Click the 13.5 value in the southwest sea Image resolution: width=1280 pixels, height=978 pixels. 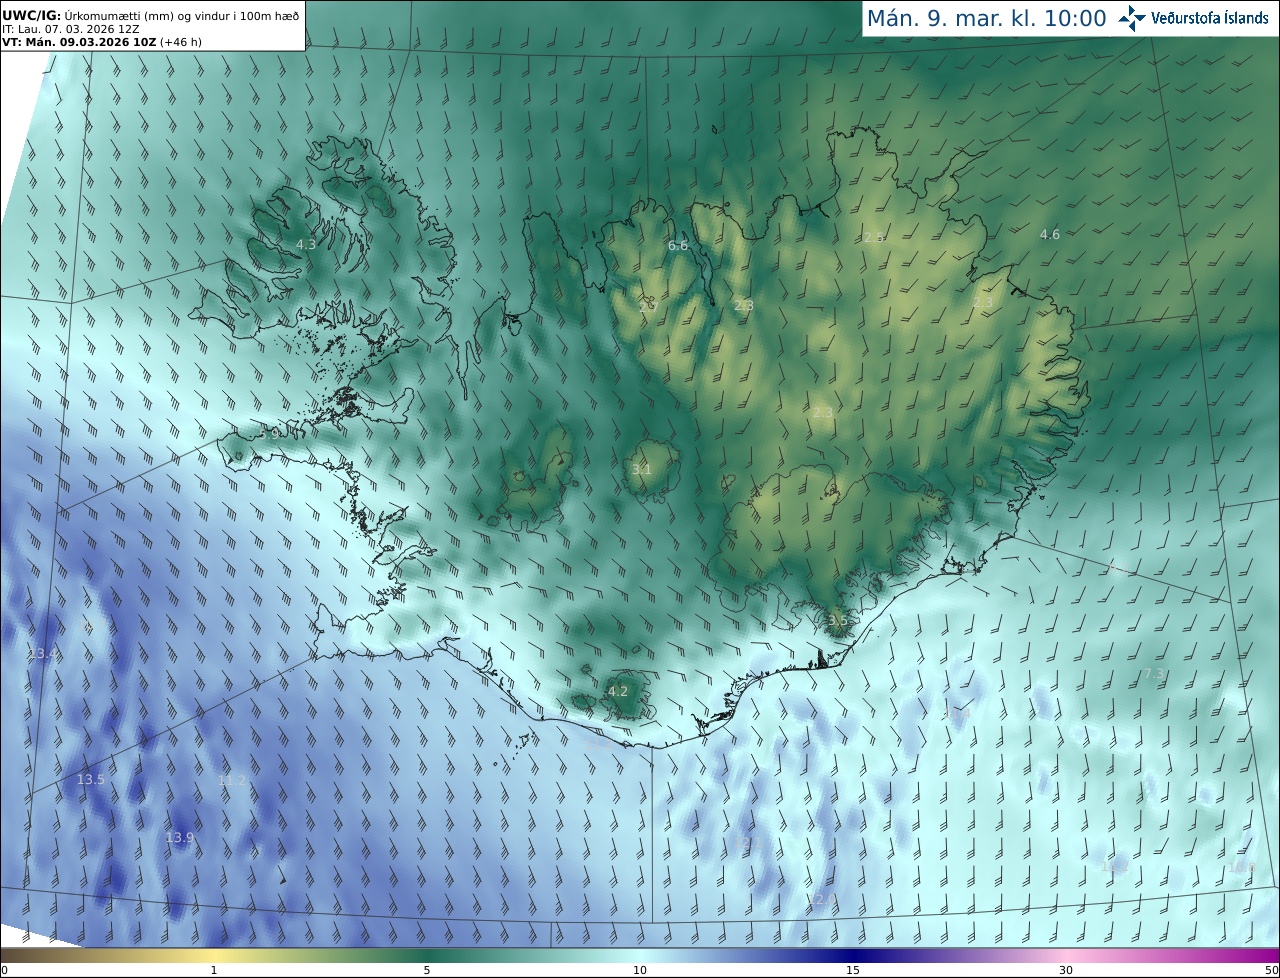(91, 780)
